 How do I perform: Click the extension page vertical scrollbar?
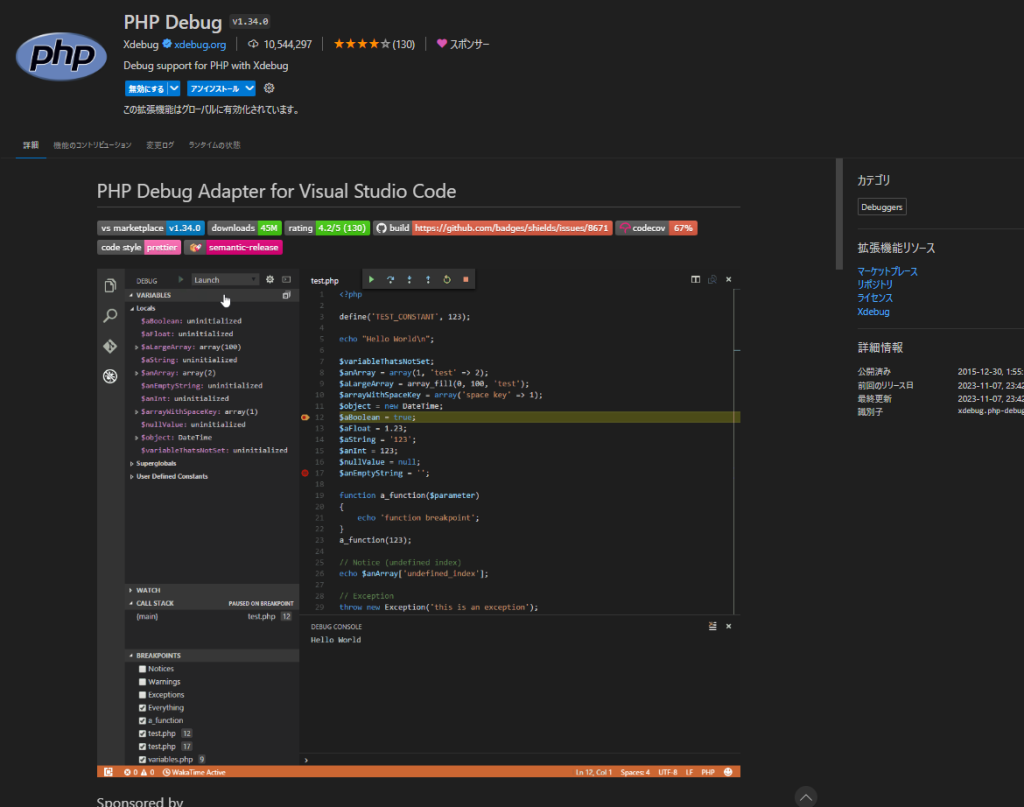tap(839, 213)
